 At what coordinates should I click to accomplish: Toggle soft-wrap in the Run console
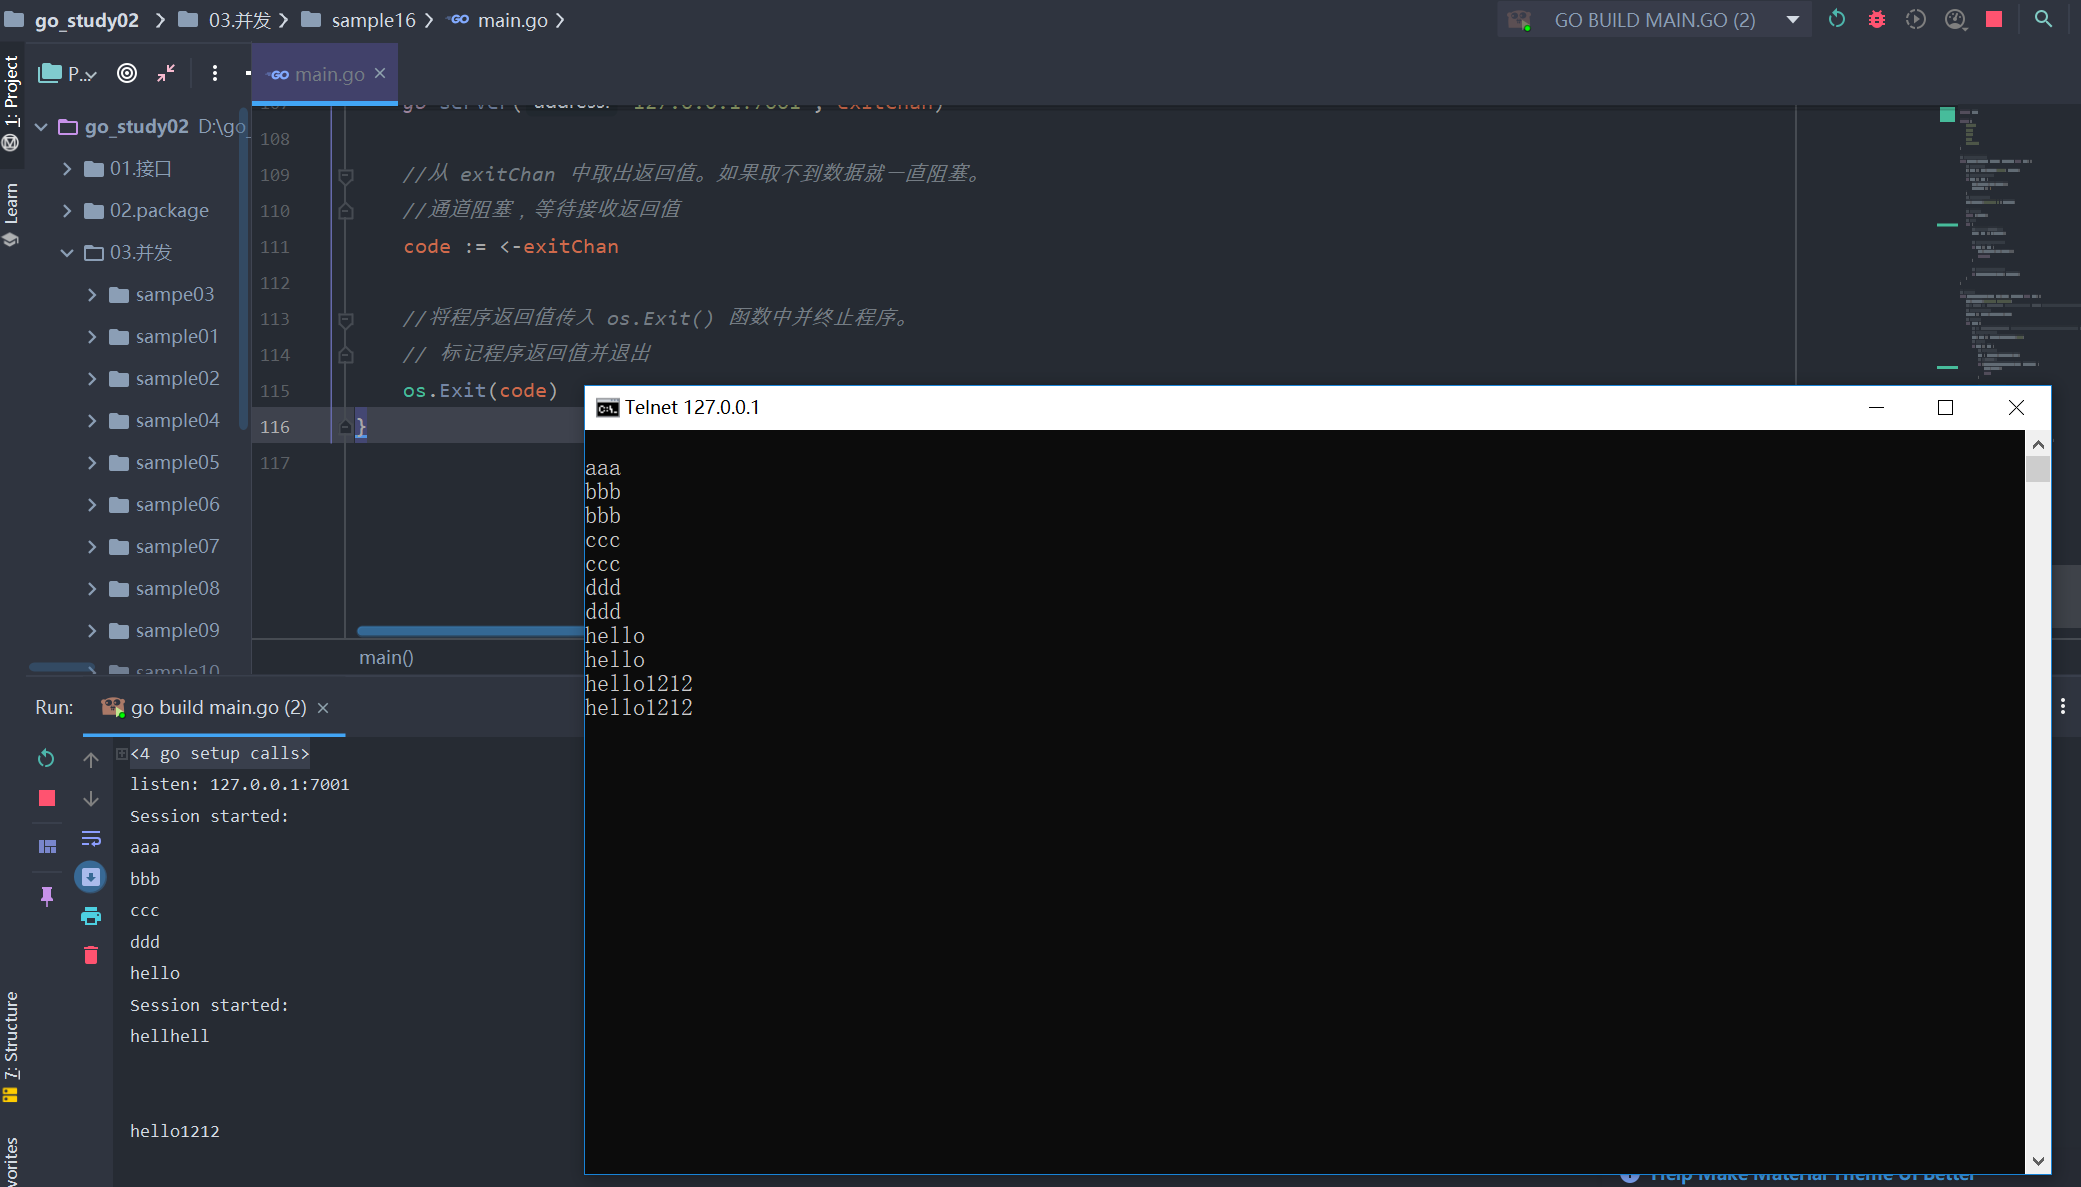click(x=91, y=838)
